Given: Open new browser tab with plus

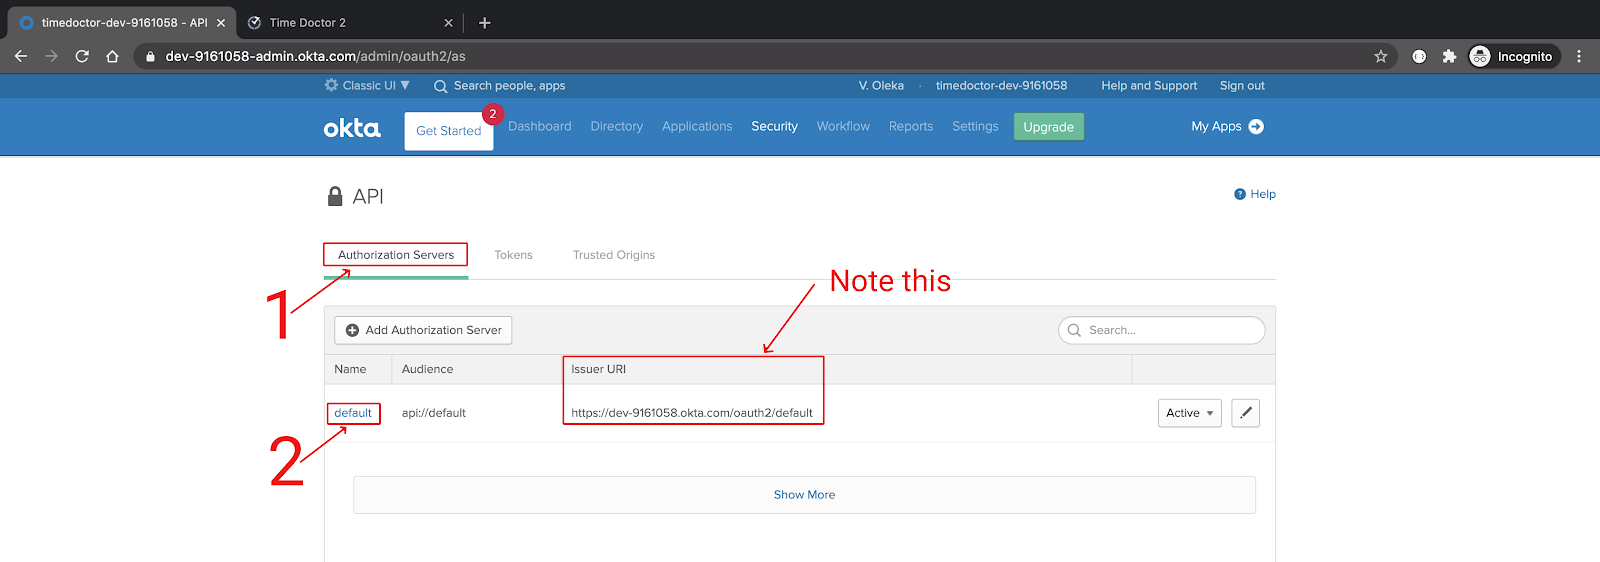Looking at the screenshot, I should tap(485, 22).
